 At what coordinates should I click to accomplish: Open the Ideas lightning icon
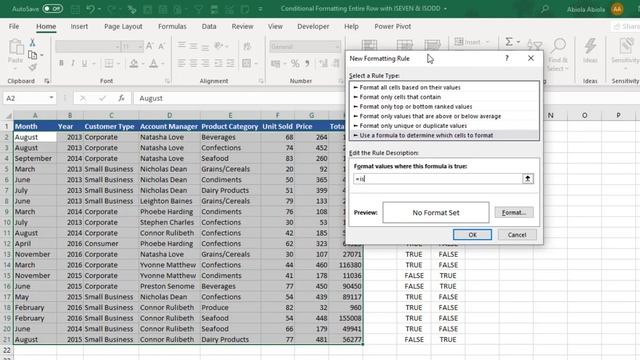[590, 46]
